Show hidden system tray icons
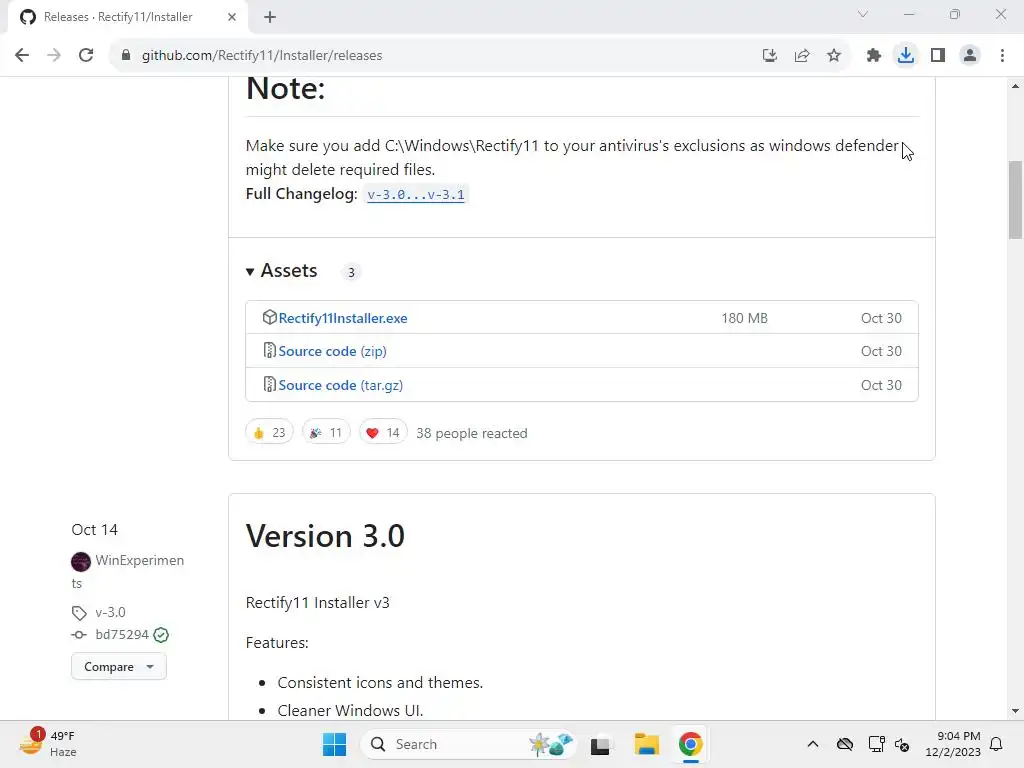The height and width of the screenshot is (768, 1024). pos(812,744)
